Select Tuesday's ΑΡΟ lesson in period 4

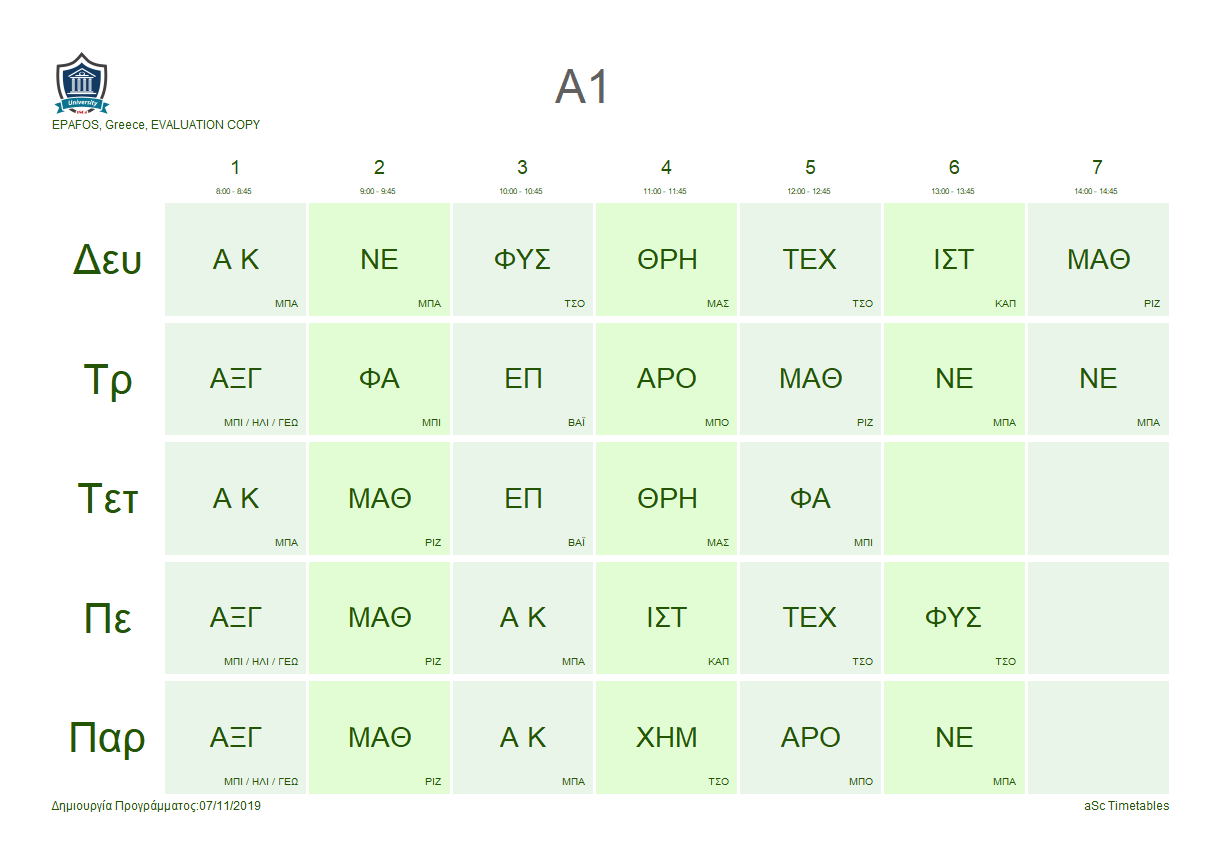tap(667, 379)
